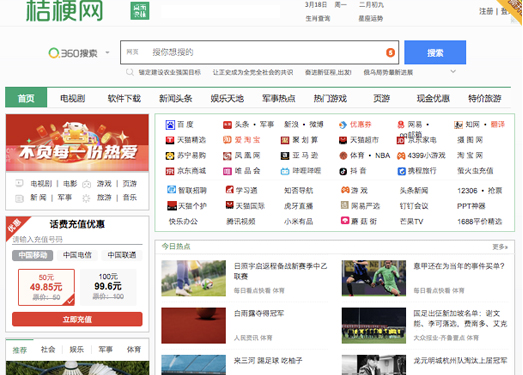Read headline 白雨露夺得冠军
Viewport: 523px width, 375px height.
click(x=259, y=313)
